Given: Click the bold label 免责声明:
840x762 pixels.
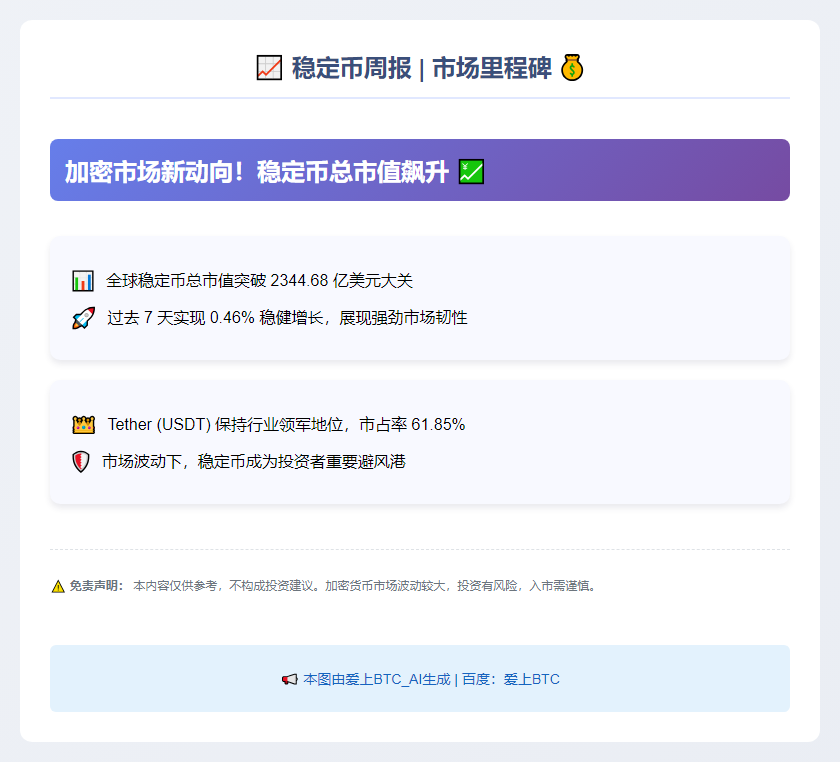Looking at the screenshot, I should [x=97, y=586].
